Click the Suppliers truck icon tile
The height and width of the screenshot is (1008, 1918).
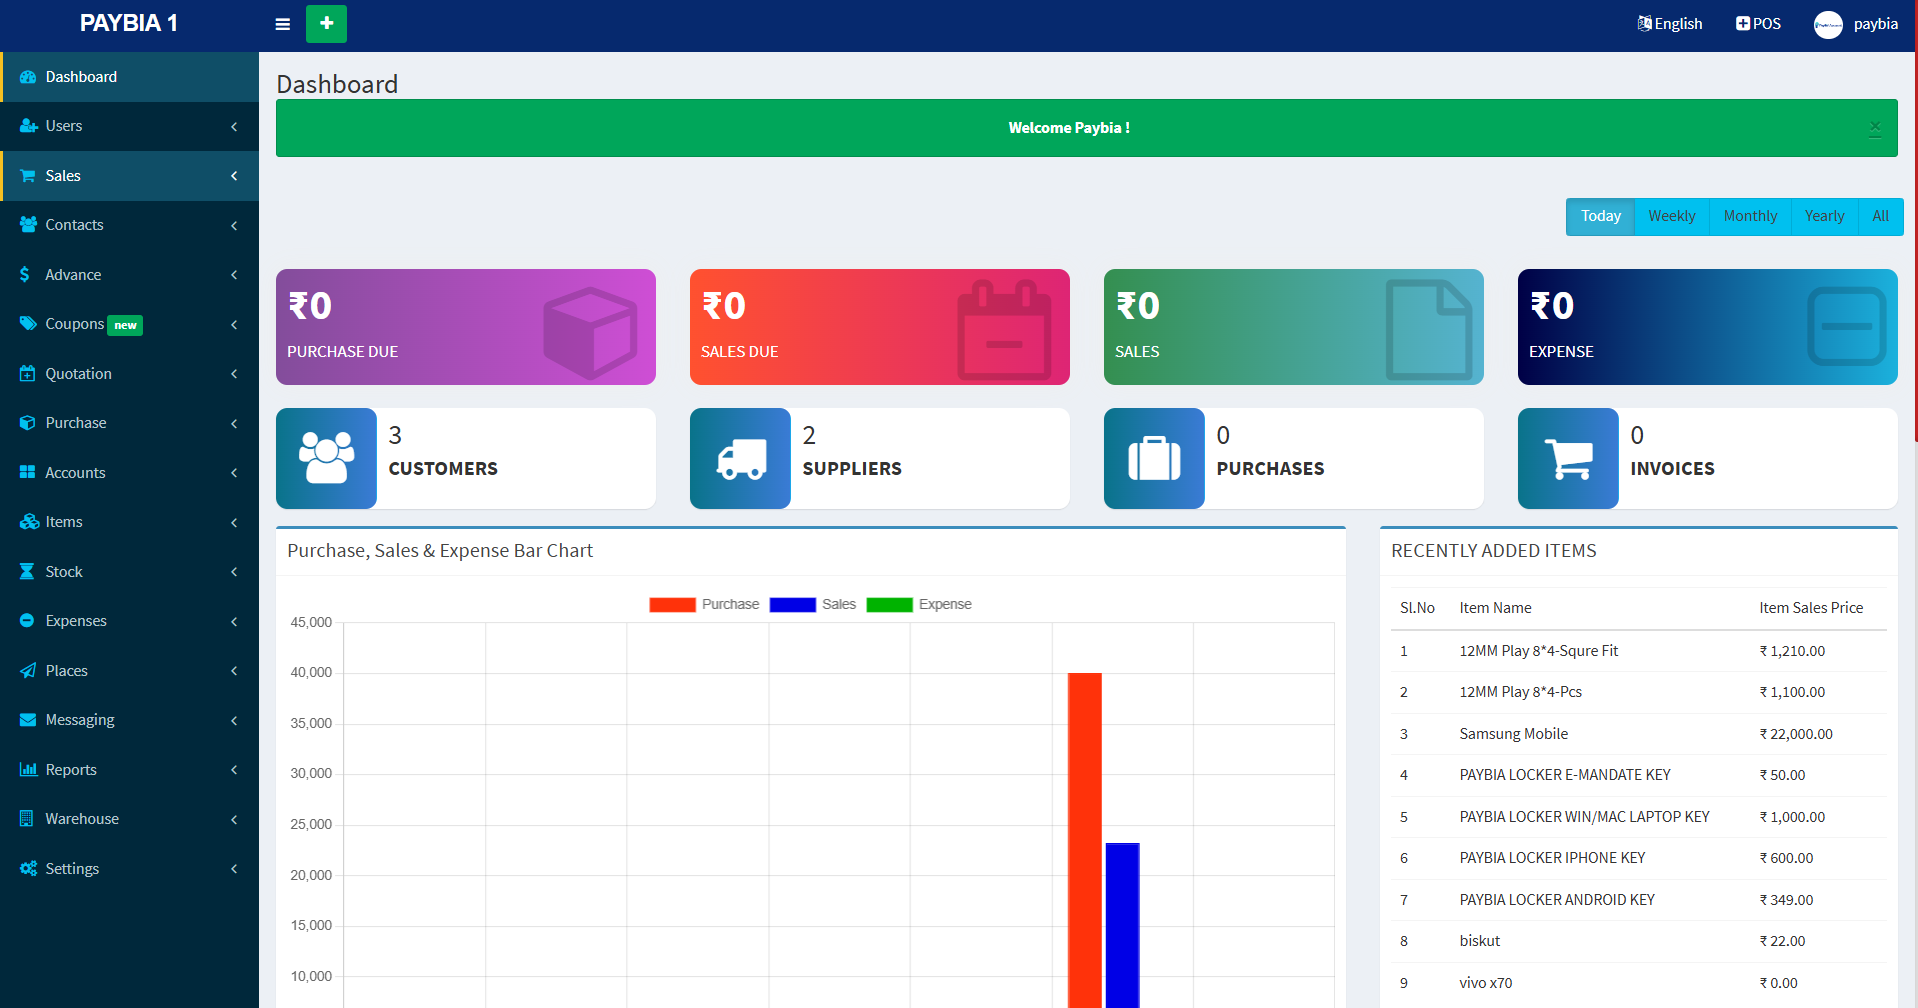pyautogui.click(x=740, y=458)
